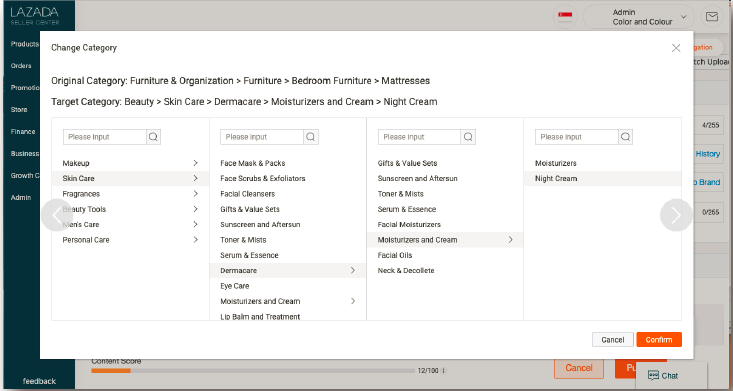The image size is (733, 391).
Task: Click the feedback link in sidebar
Action: point(39,381)
